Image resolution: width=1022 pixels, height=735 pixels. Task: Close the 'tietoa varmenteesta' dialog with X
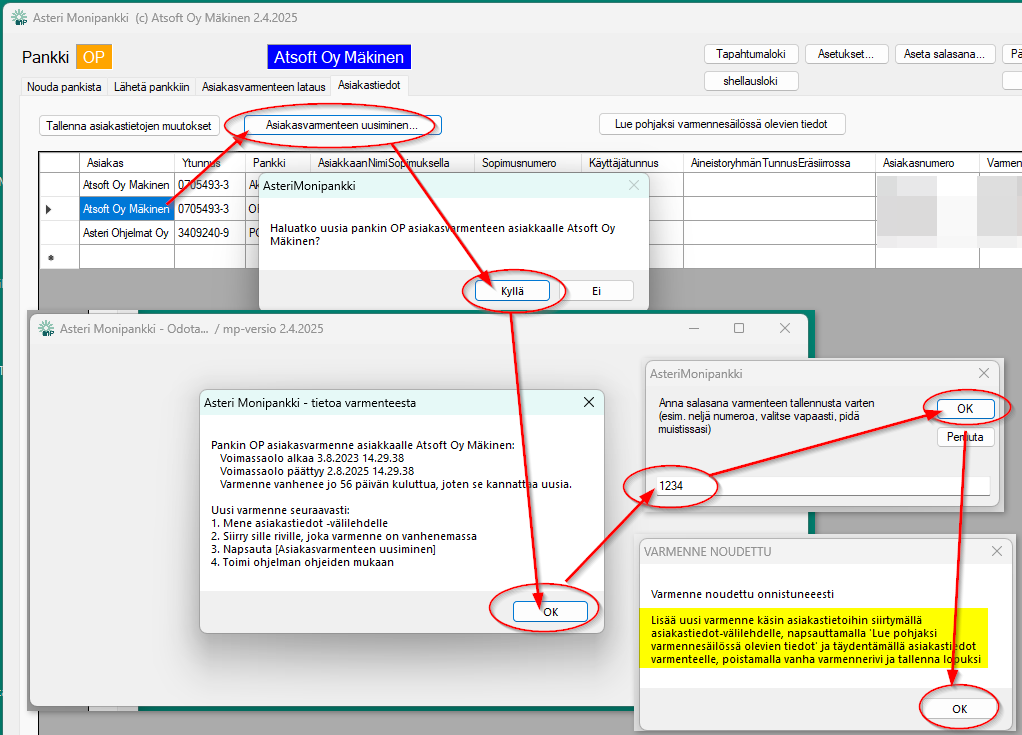click(589, 402)
